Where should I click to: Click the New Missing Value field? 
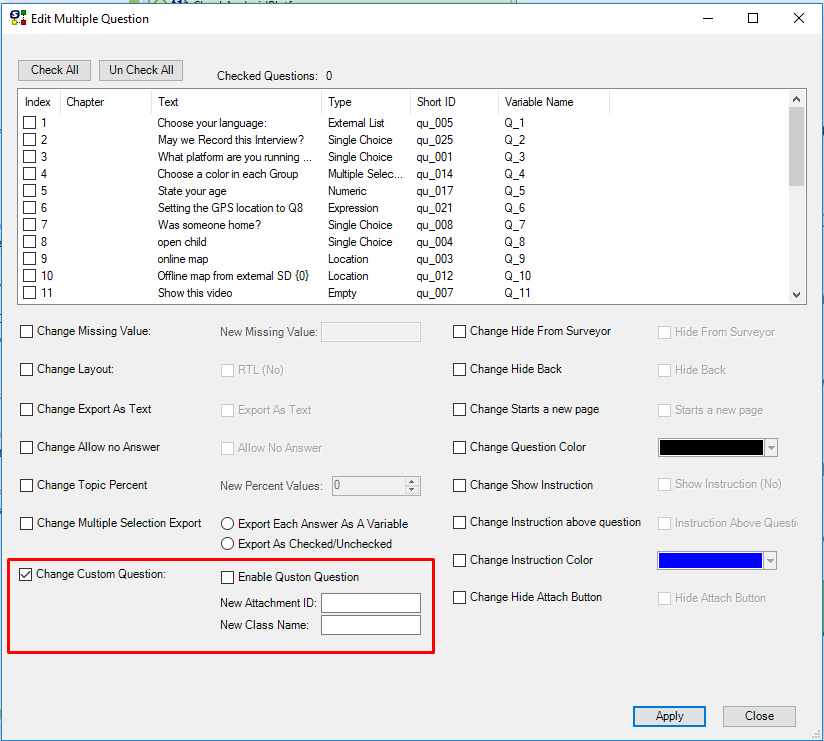tap(371, 332)
